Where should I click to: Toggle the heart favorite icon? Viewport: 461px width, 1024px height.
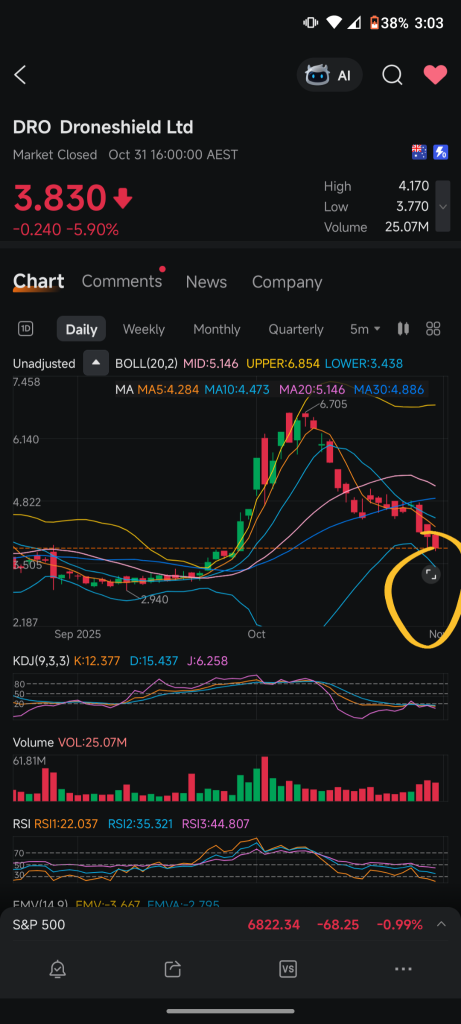coord(435,75)
